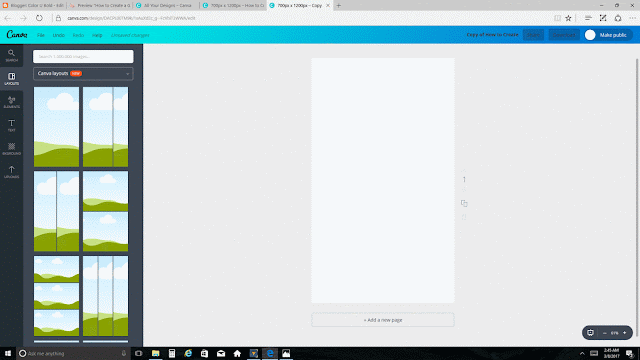
Task: Open File Explorer from taskbar
Action: click(156, 353)
